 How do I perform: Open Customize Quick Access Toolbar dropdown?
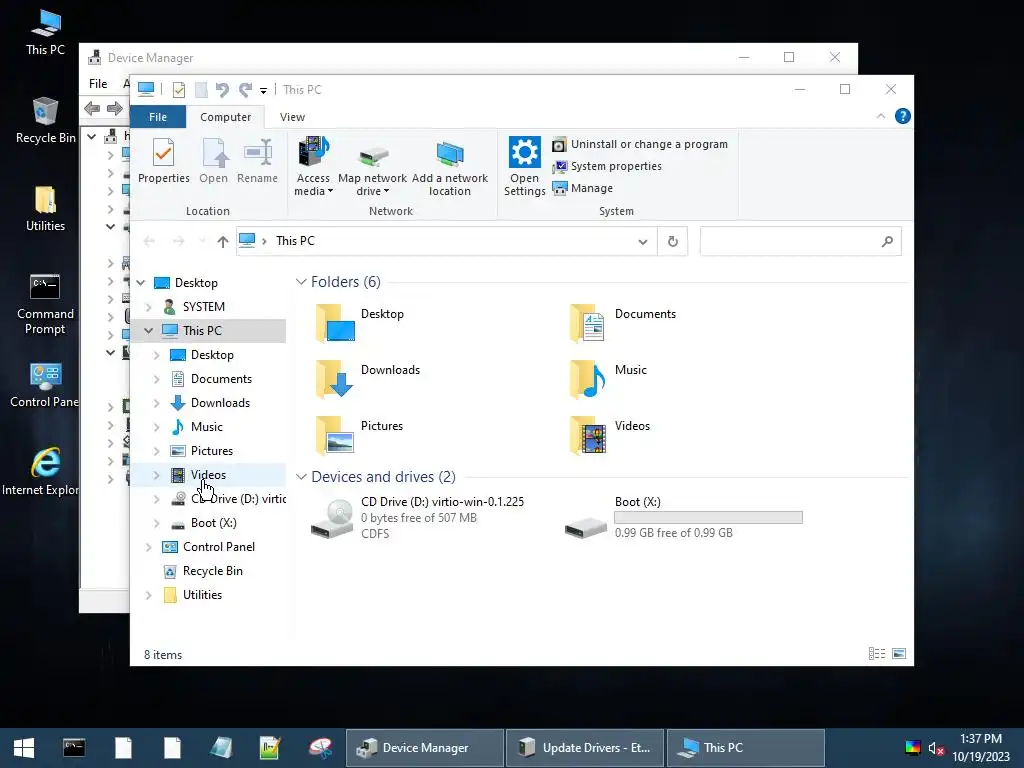[263, 90]
